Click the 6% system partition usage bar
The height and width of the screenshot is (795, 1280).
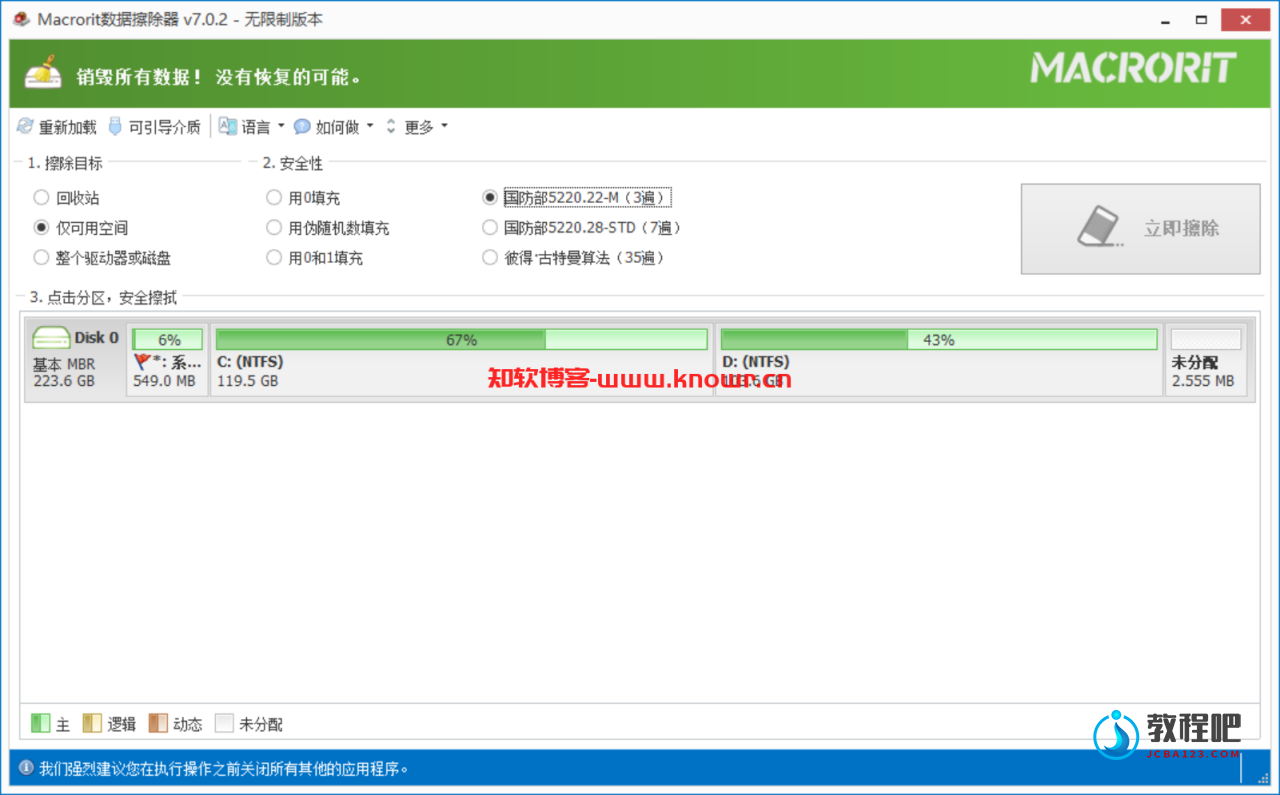[x=168, y=340]
